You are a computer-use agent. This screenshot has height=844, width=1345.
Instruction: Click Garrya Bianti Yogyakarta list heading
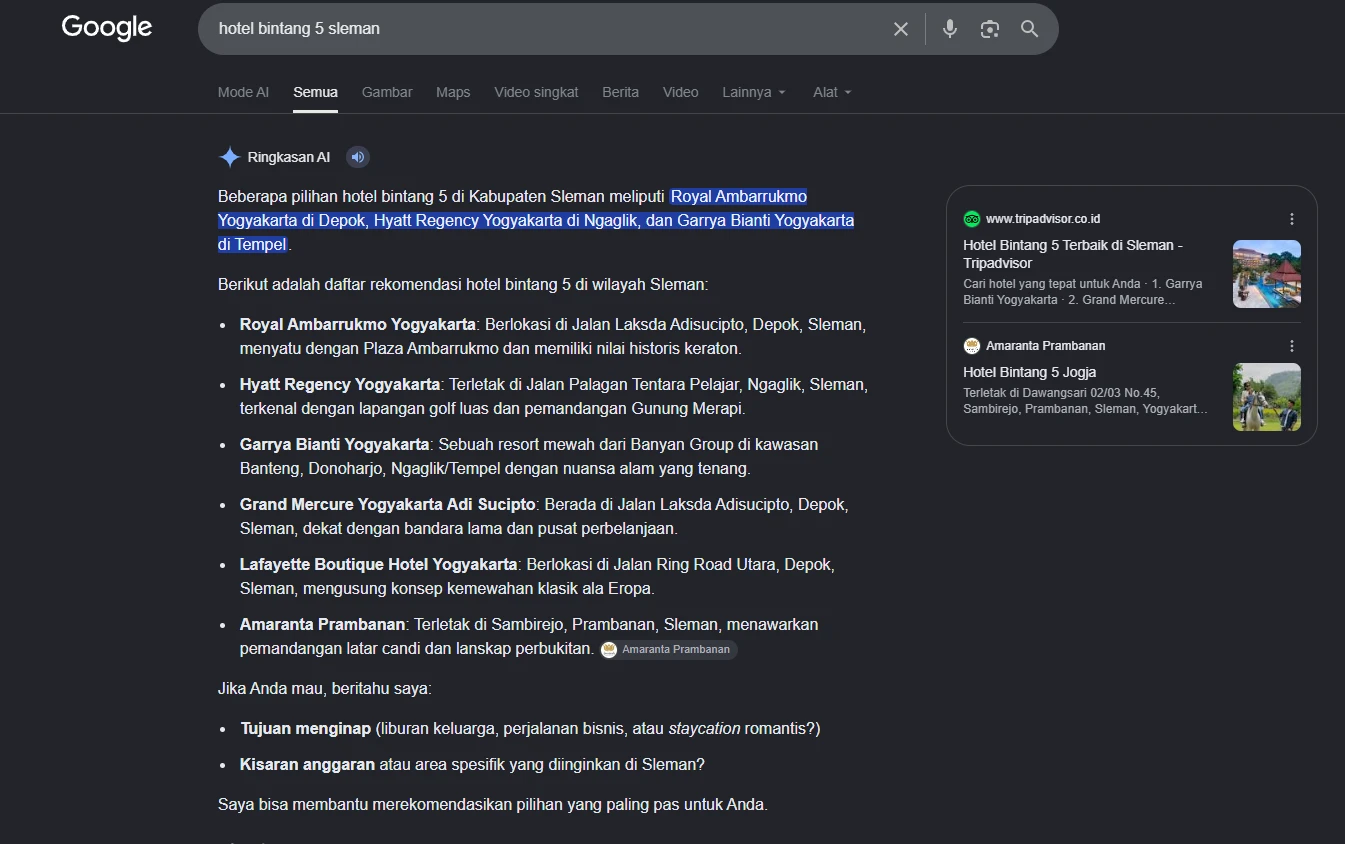(x=335, y=445)
